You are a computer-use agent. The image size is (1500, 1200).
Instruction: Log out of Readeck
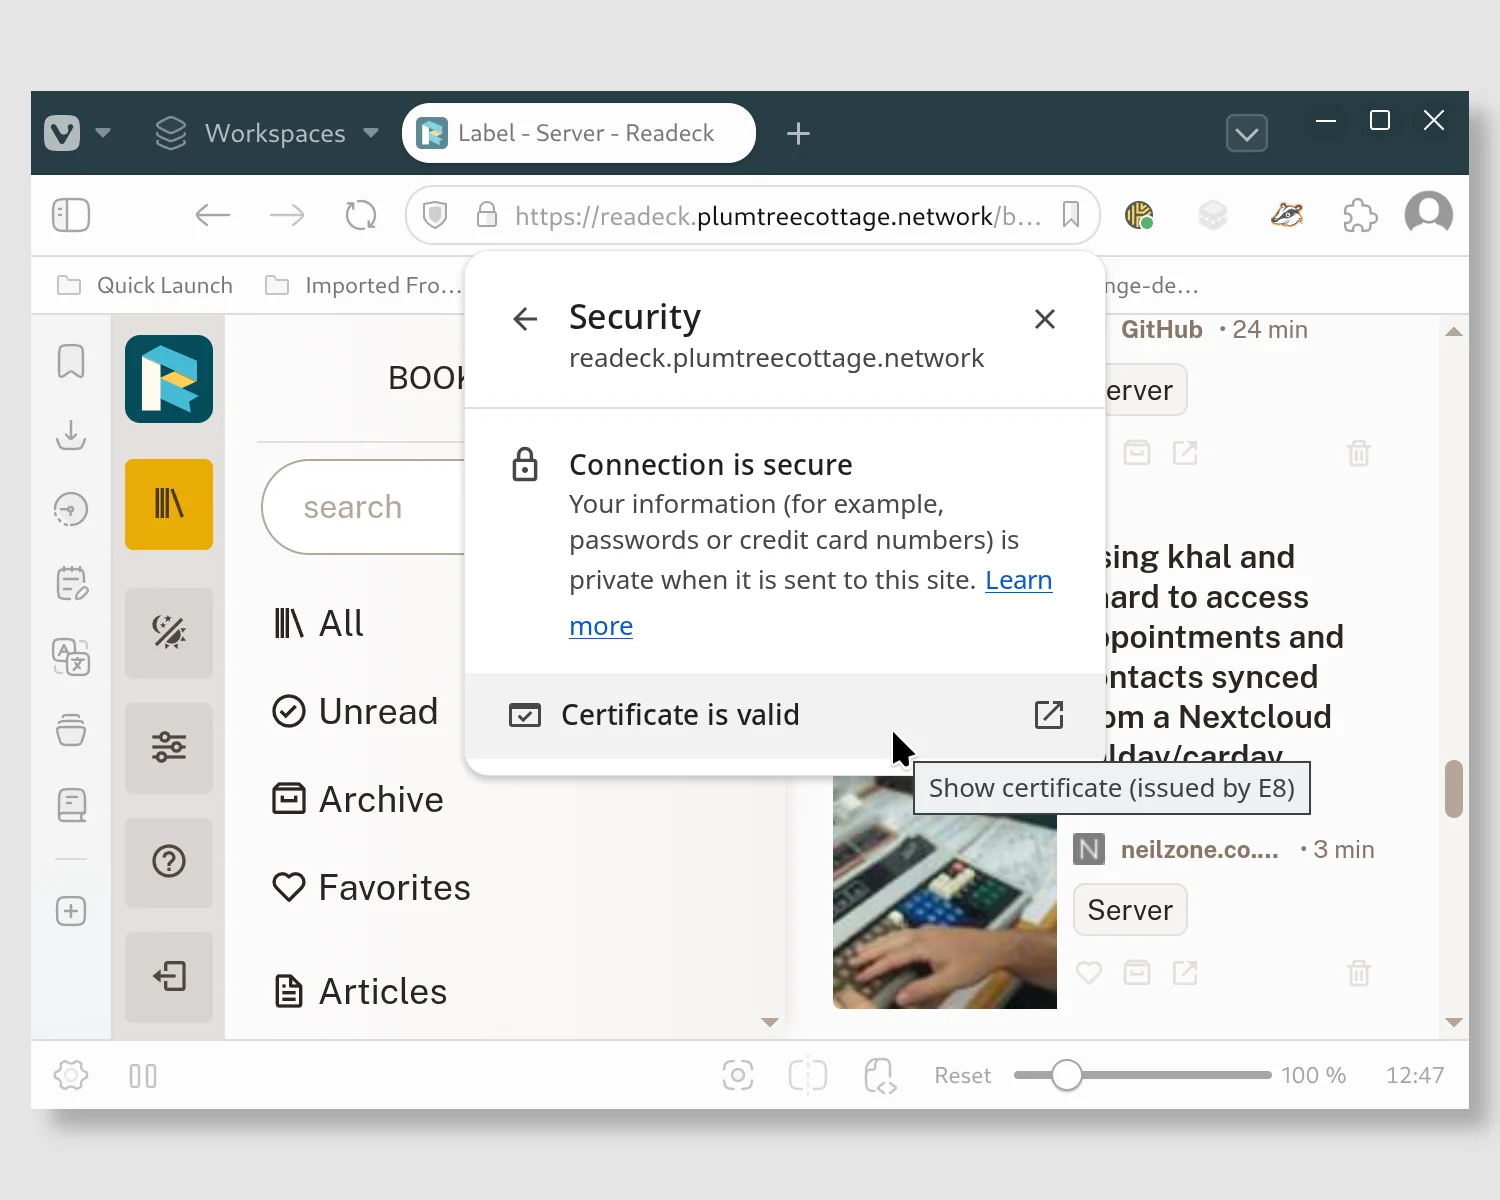[169, 978]
